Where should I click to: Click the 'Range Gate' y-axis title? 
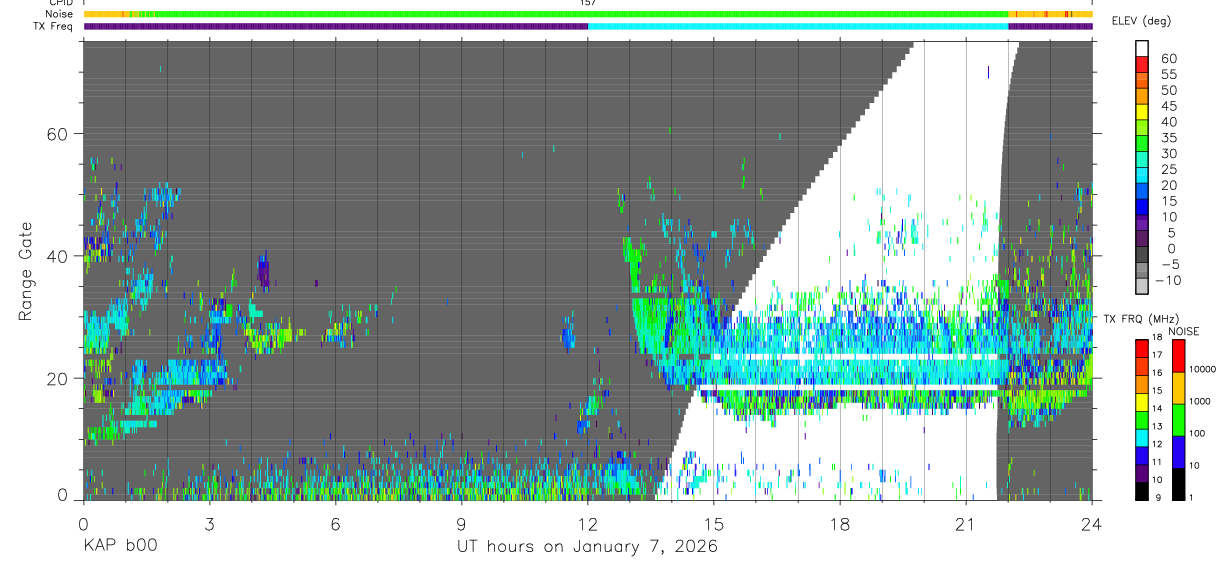[27, 272]
